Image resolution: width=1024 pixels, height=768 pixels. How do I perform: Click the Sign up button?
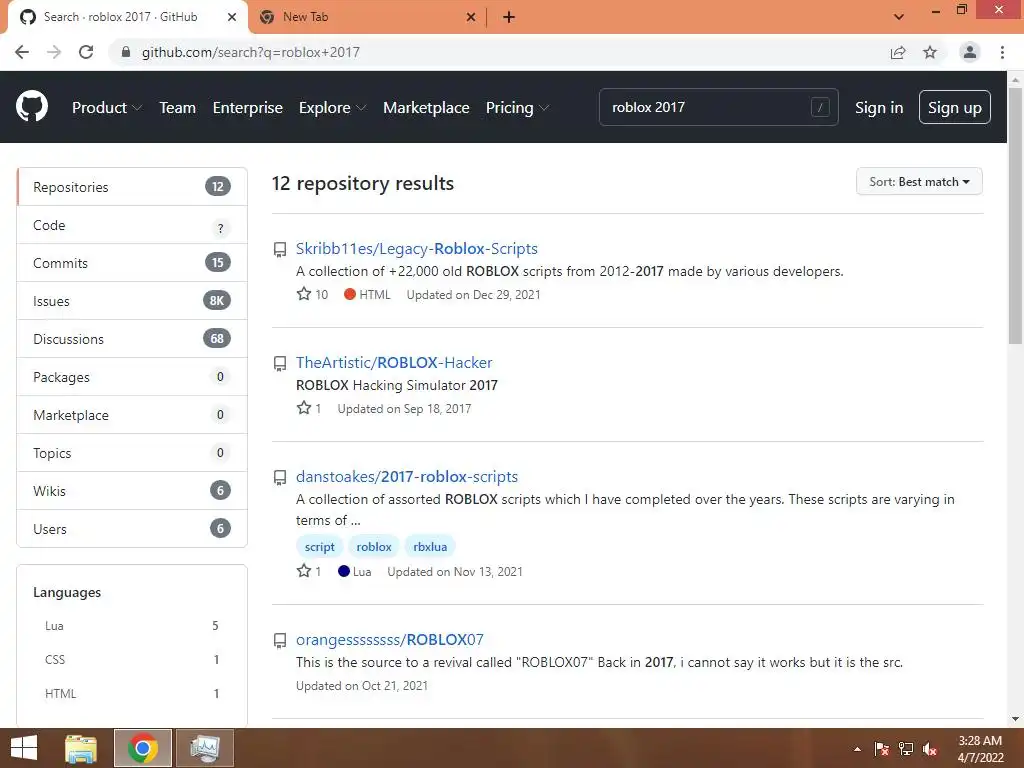pos(954,107)
